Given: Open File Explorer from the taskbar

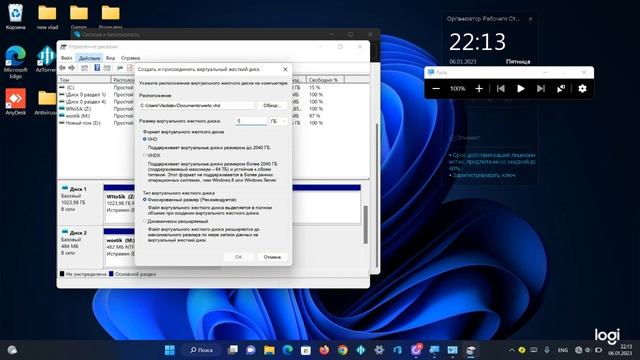Looking at the screenshot, I should [x=269, y=350].
